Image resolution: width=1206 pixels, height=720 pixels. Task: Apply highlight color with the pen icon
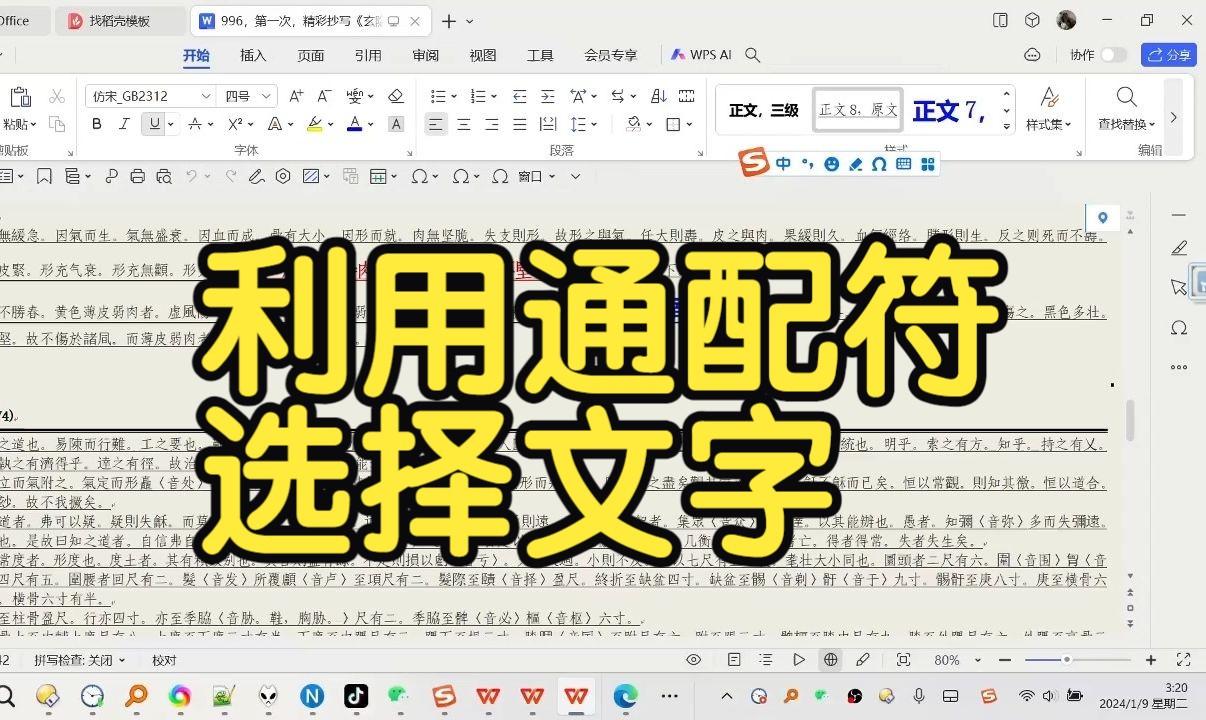[x=313, y=123]
